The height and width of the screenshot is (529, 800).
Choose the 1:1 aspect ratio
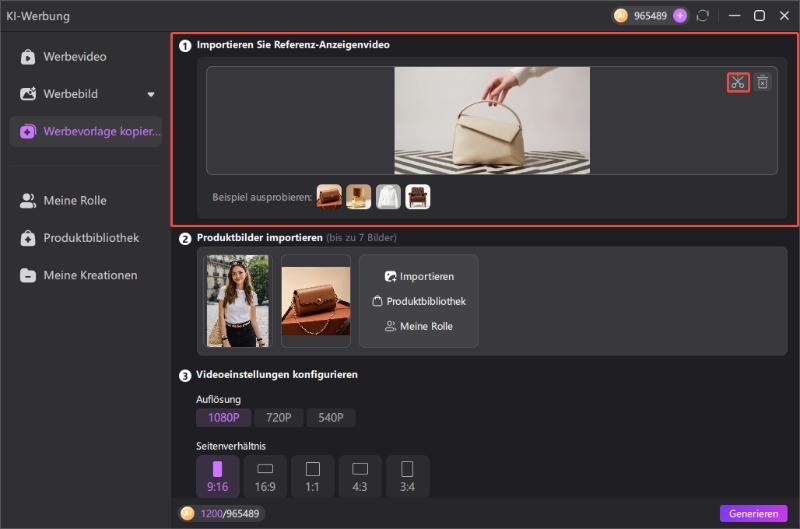tap(312, 476)
